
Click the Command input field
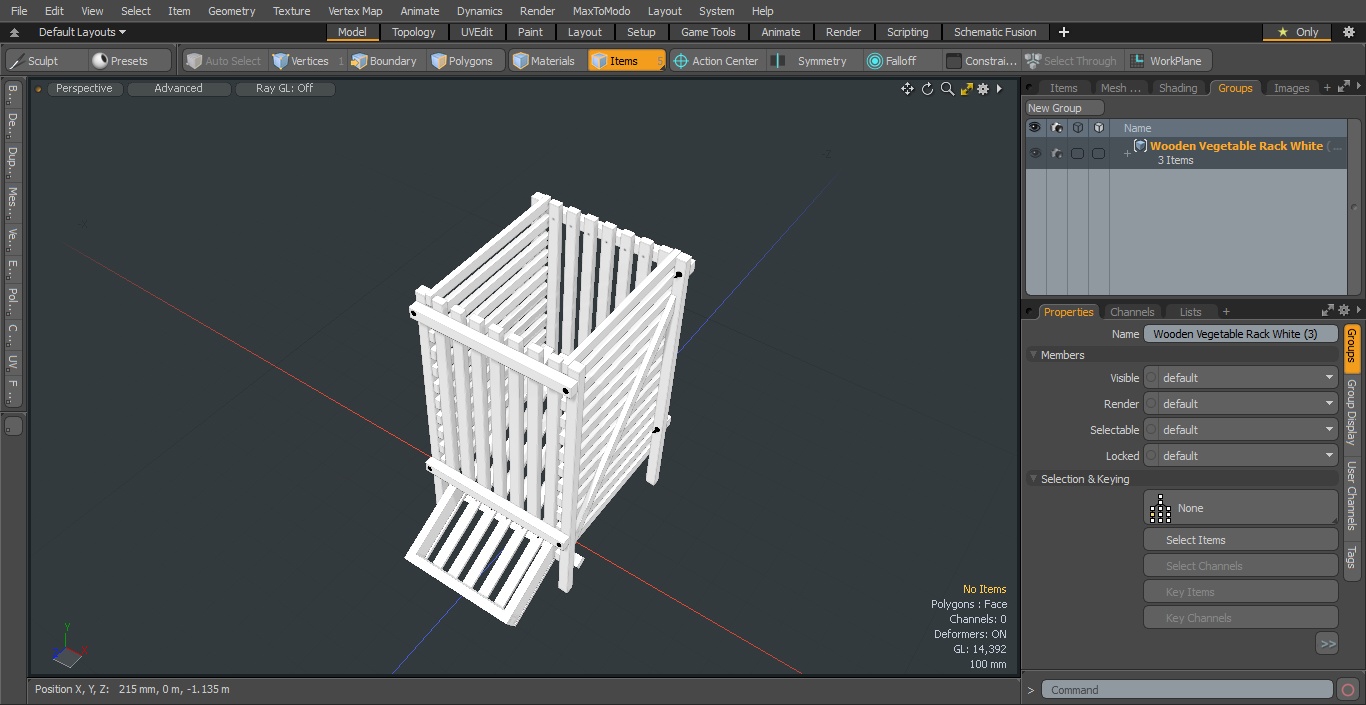(1187, 690)
